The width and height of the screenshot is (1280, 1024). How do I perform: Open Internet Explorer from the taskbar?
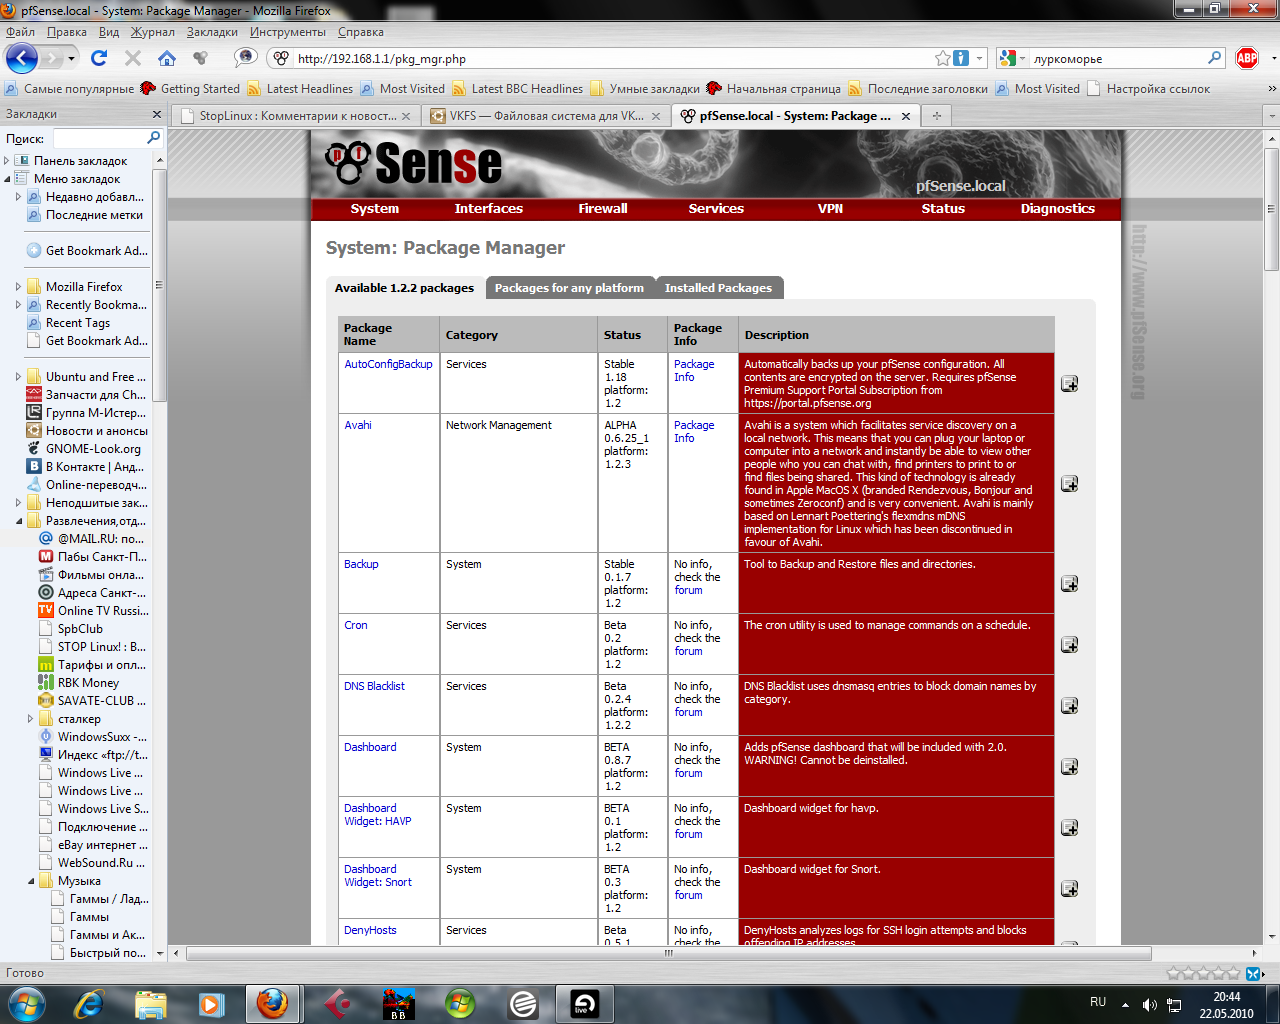(x=89, y=1003)
